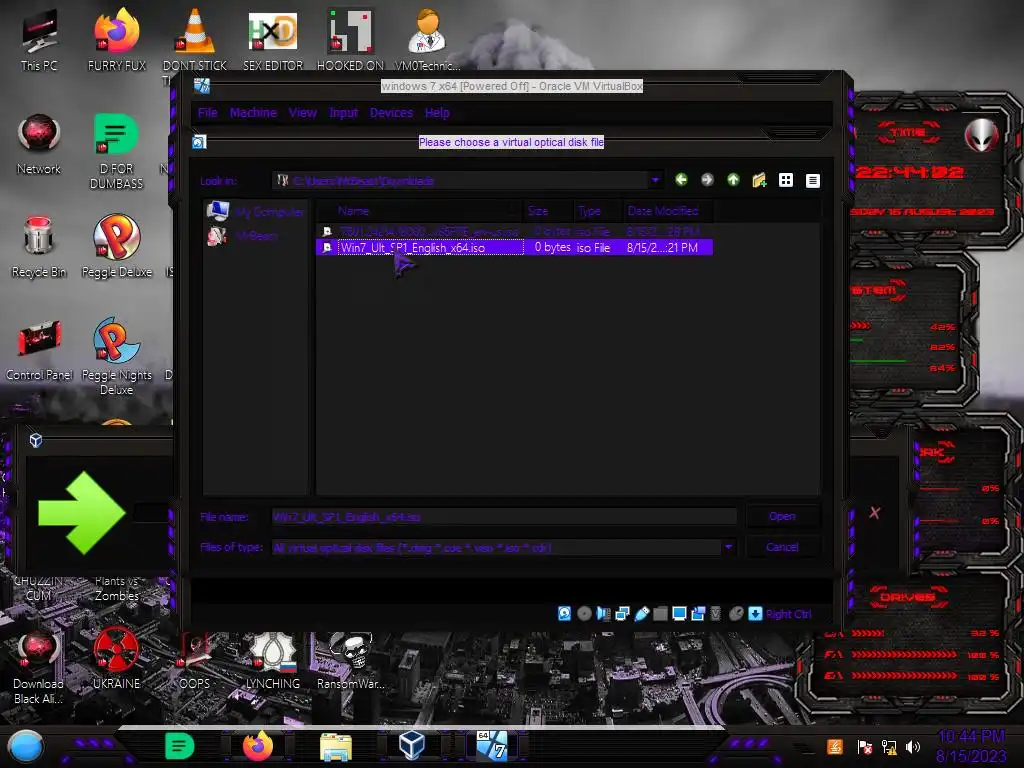Open the File menu
Viewport: 1024px width, 768px height.
[208, 112]
